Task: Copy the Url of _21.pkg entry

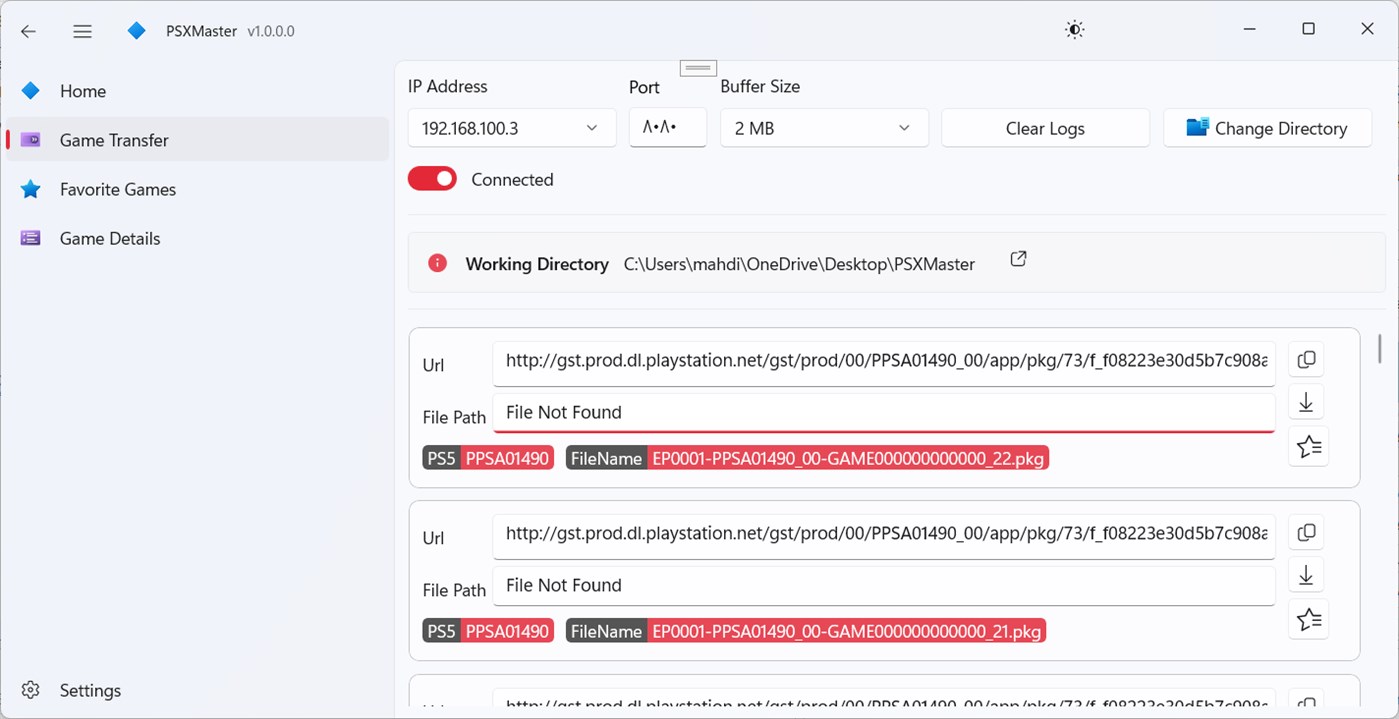Action: (1306, 533)
